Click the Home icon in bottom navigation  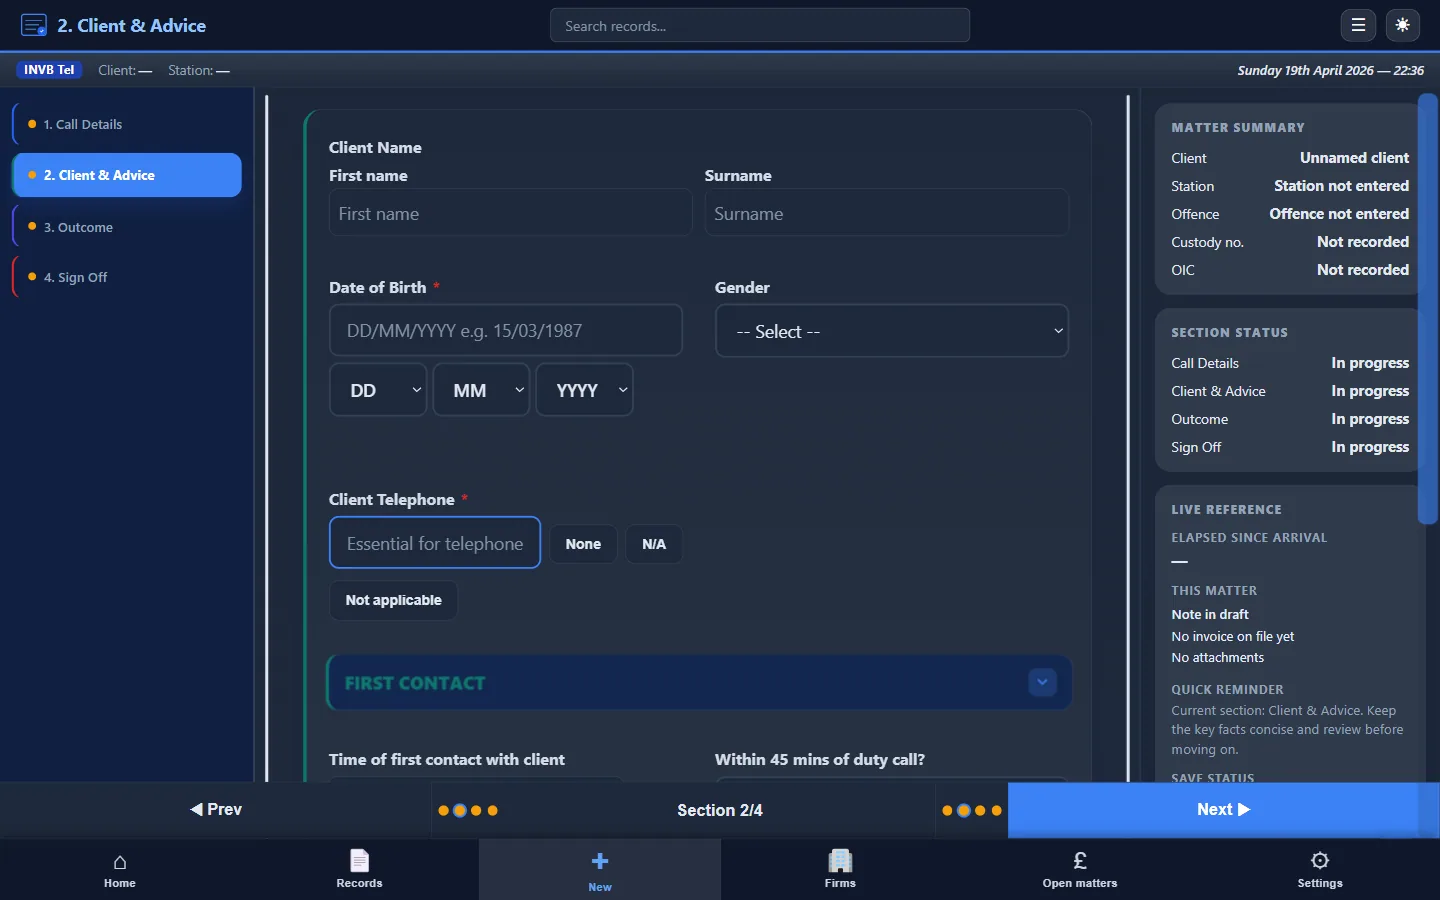coord(120,861)
